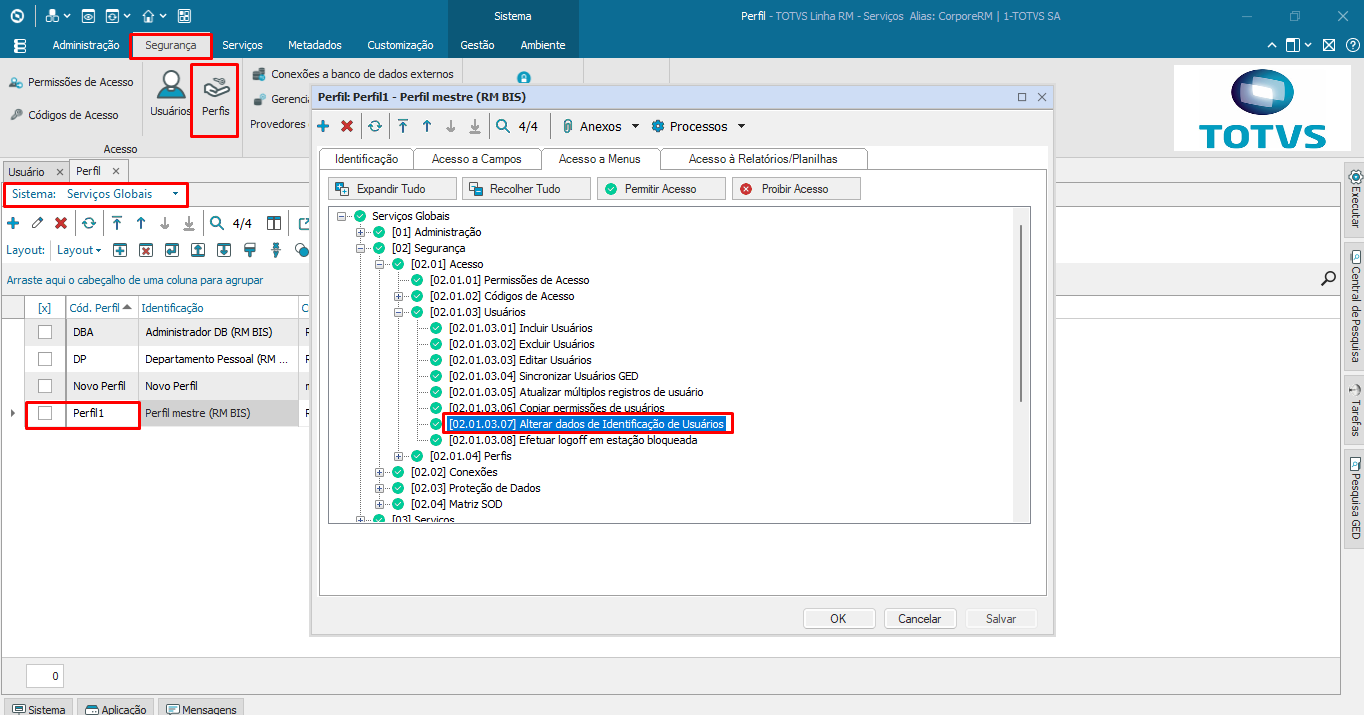The height and width of the screenshot is (715, 1364).
Task: Click search magnifier in Perfil dialog toolbar
Action: 503,126
